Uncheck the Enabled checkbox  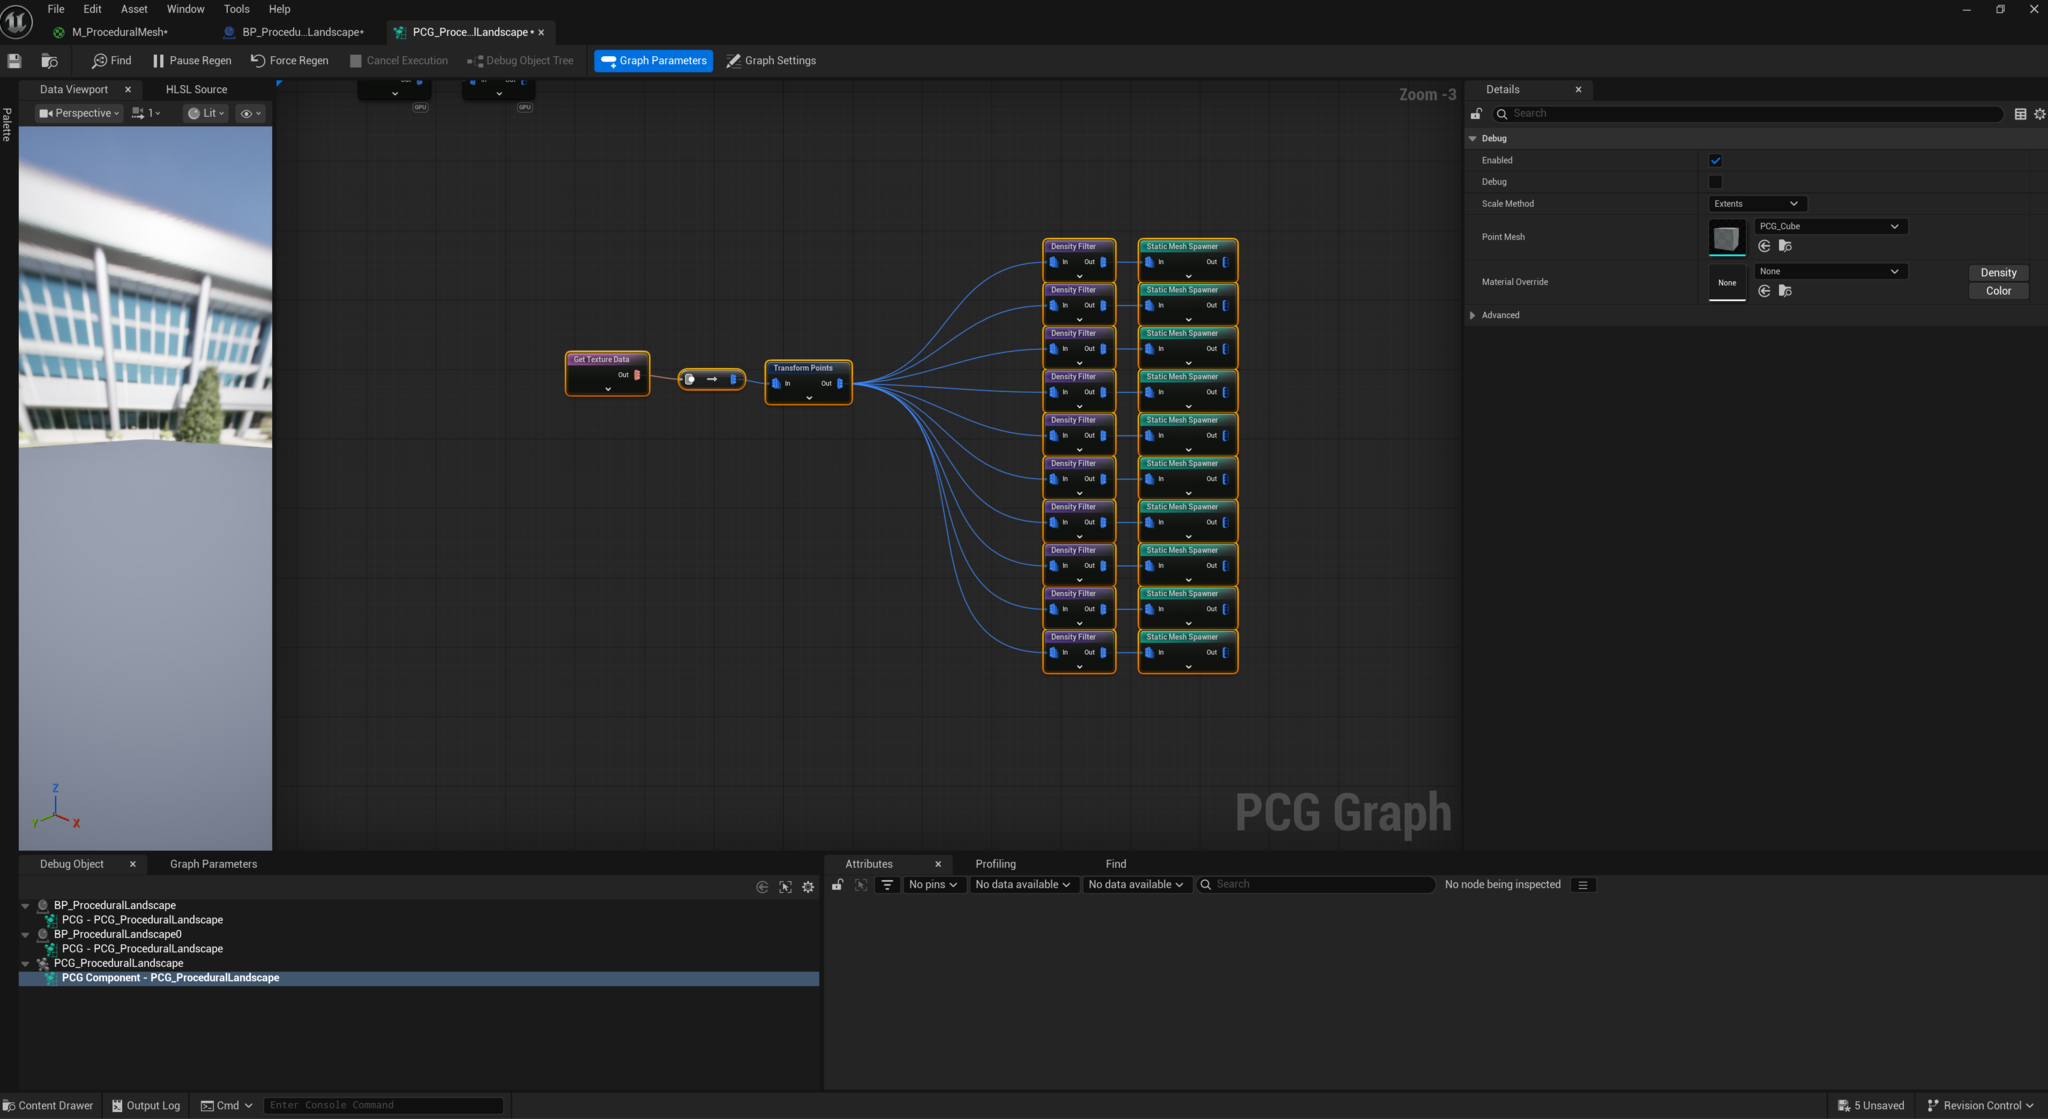tap(1715, 161)
